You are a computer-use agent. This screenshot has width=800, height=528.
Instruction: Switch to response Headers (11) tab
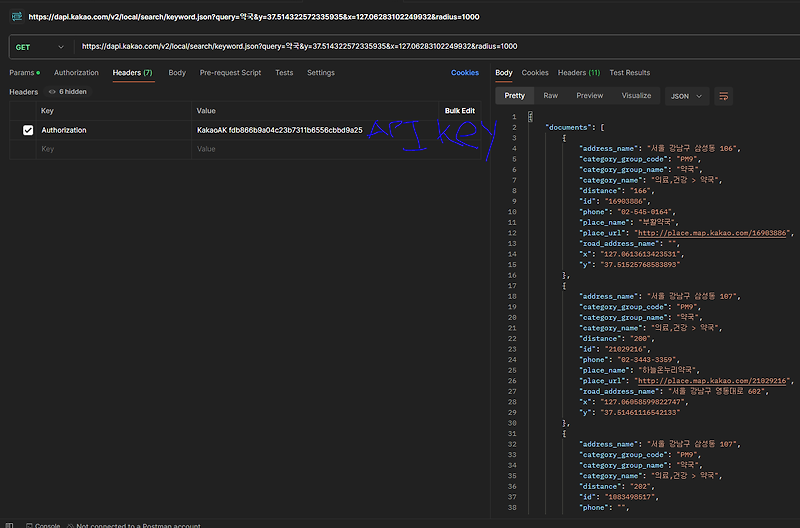578,73
